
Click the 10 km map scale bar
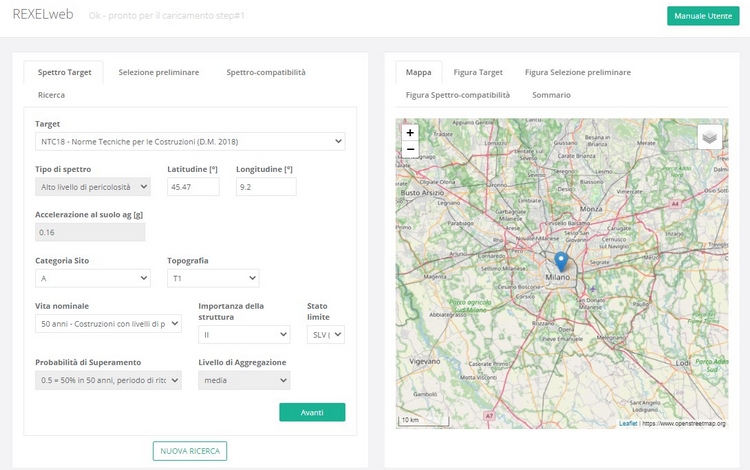[x=423, y=421]
